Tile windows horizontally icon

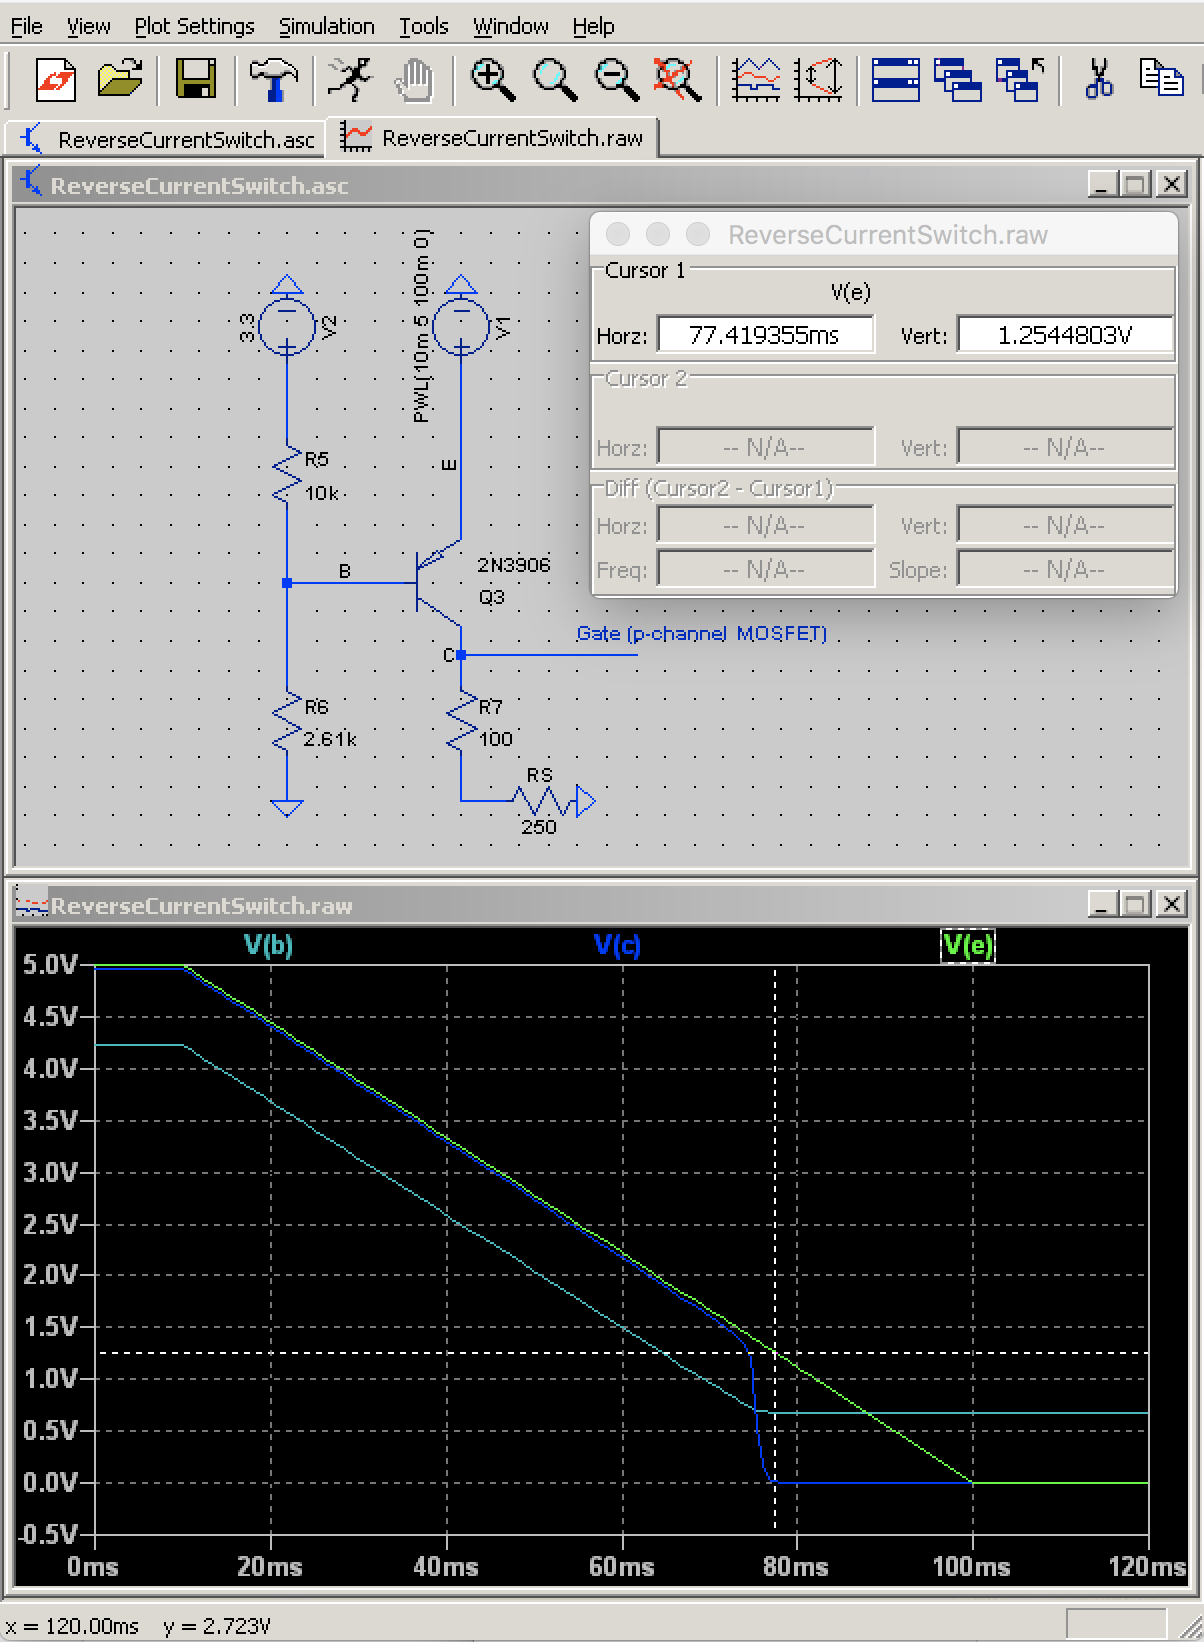(x=895, y=79)
